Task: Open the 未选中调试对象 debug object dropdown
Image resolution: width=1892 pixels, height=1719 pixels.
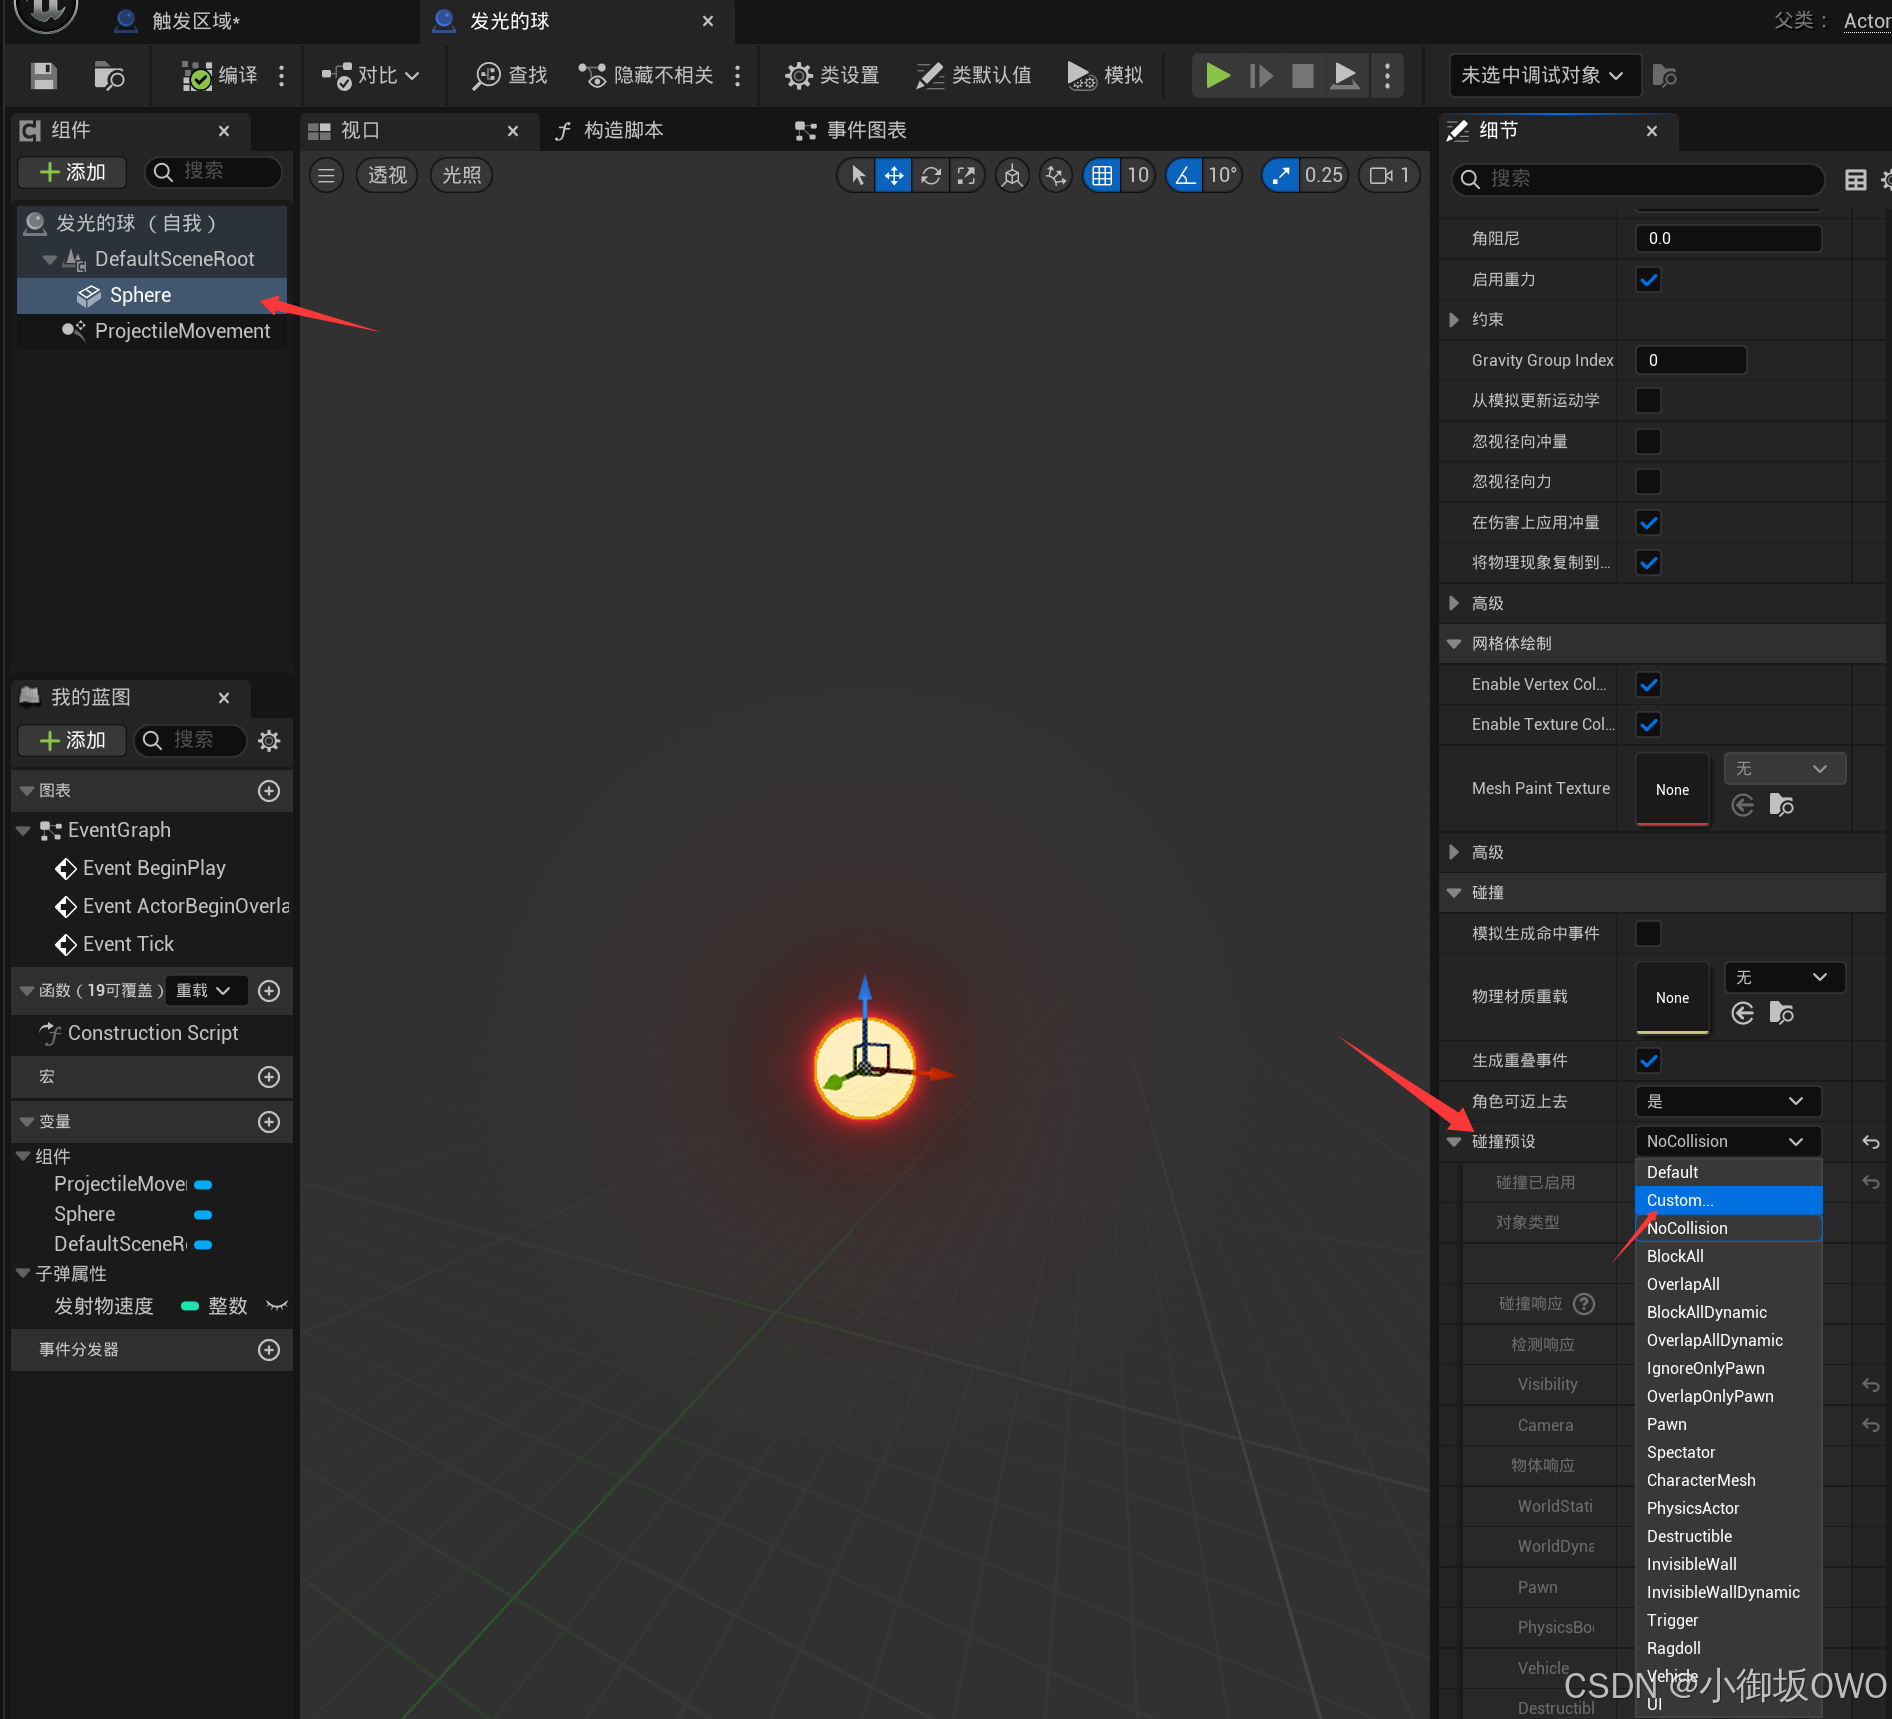Action: click(x=1544, y=76)
